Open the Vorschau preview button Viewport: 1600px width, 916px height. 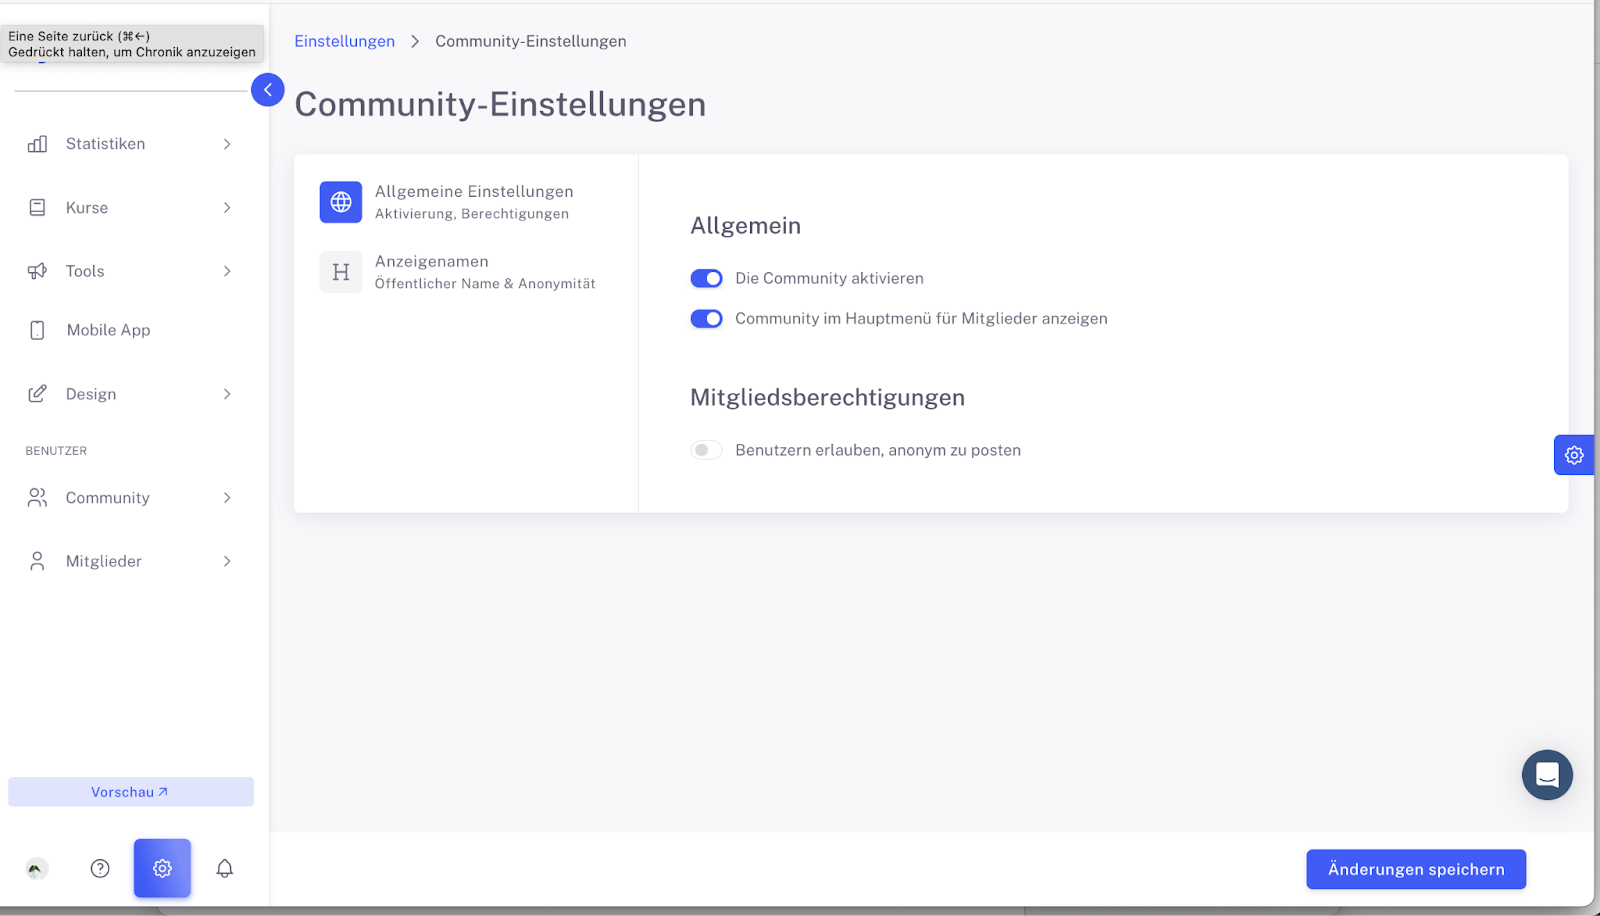(130, 792)
